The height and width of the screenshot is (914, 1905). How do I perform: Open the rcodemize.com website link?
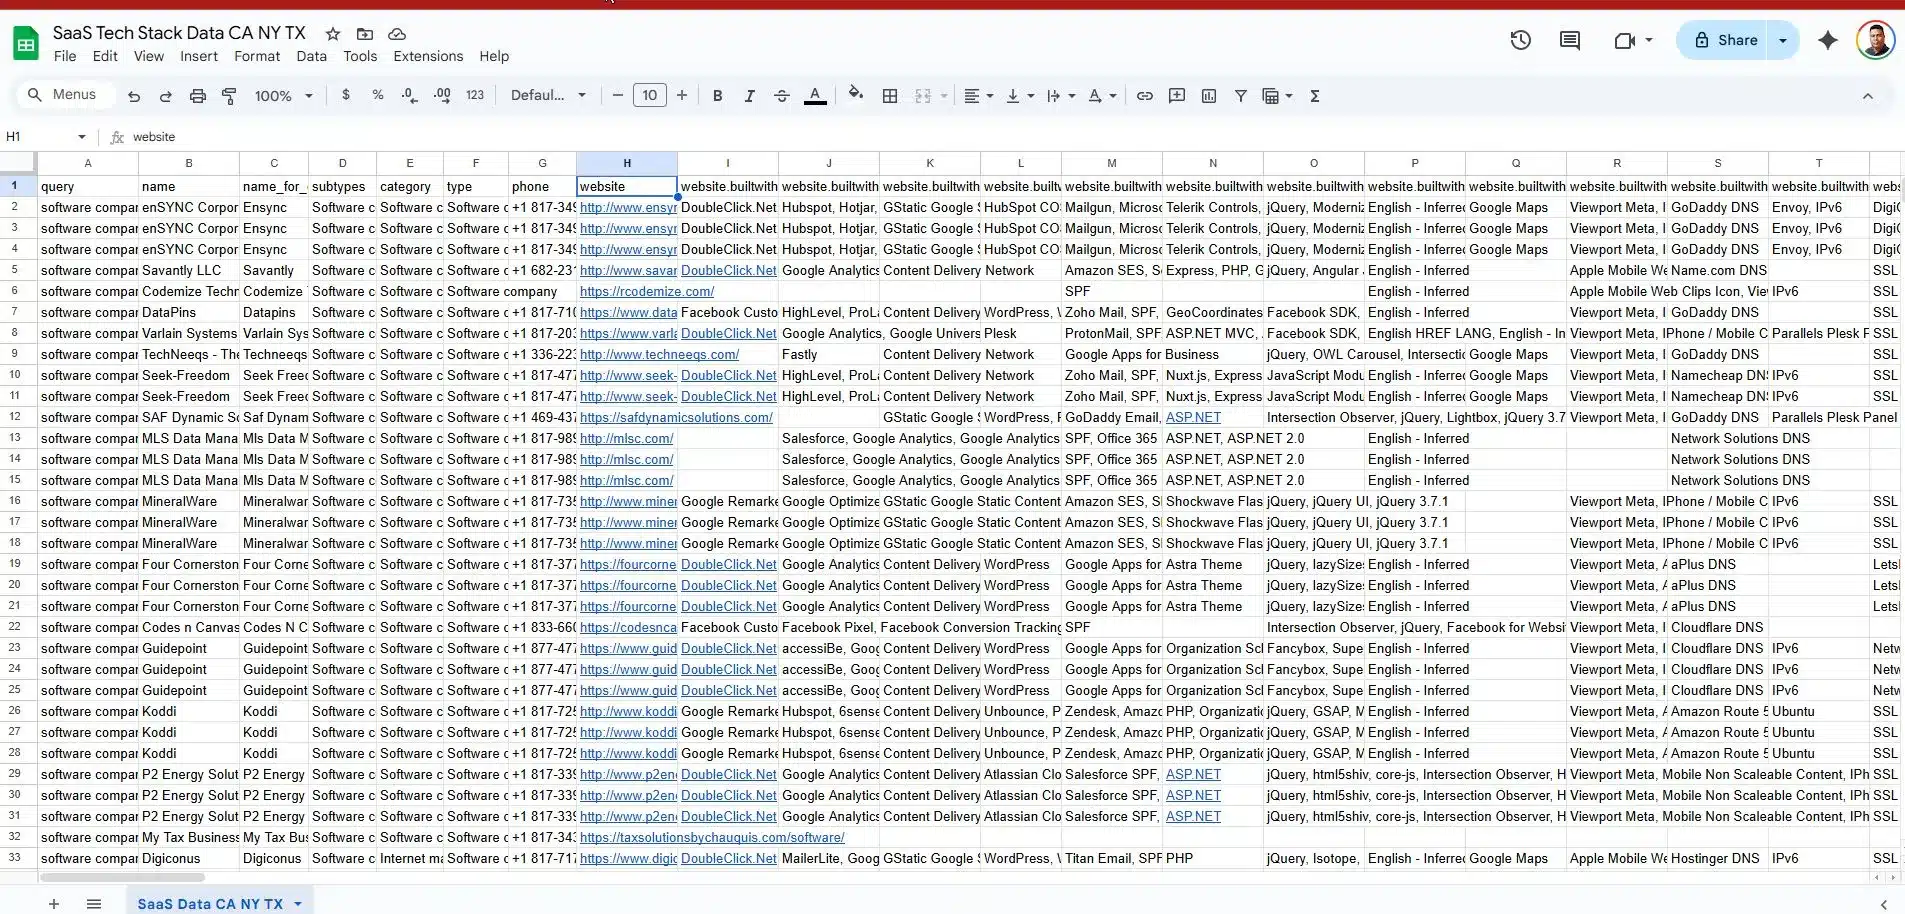646,292
